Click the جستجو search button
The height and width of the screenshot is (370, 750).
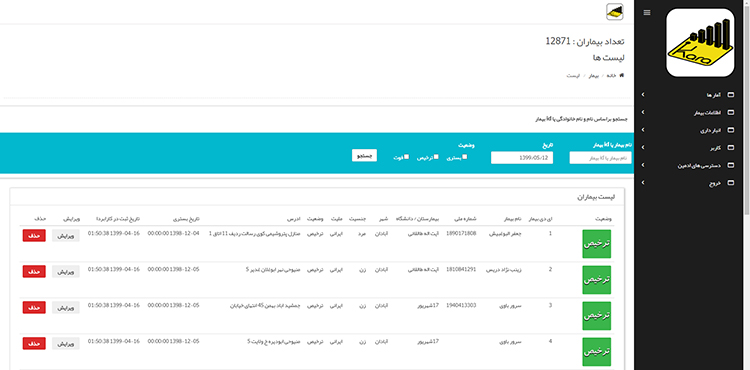tap(364, 155)
